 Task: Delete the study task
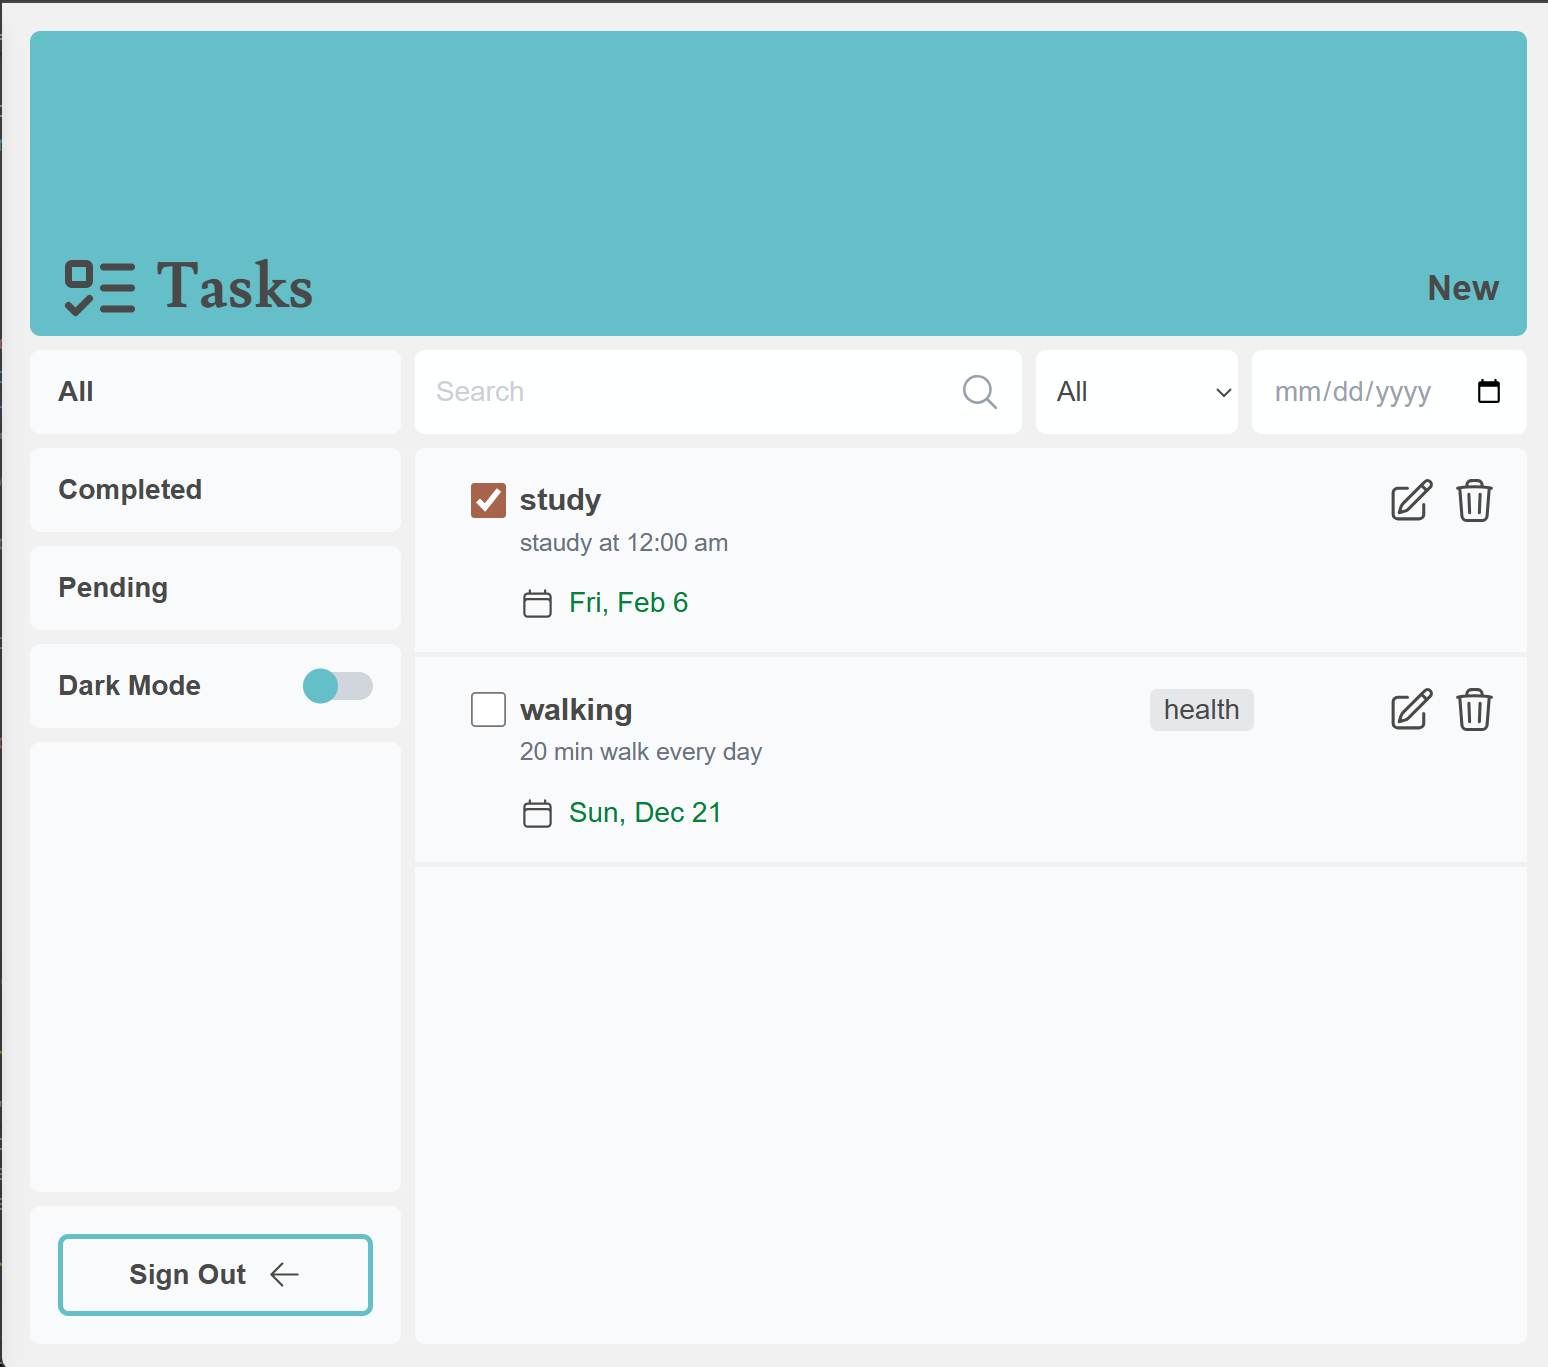[1474, 501]
